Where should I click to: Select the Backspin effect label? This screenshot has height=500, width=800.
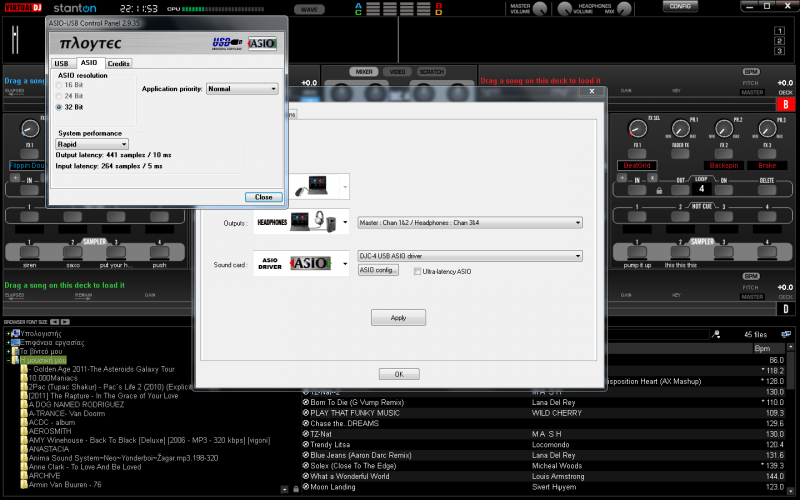pyautogui.click(x=723, y=165)
